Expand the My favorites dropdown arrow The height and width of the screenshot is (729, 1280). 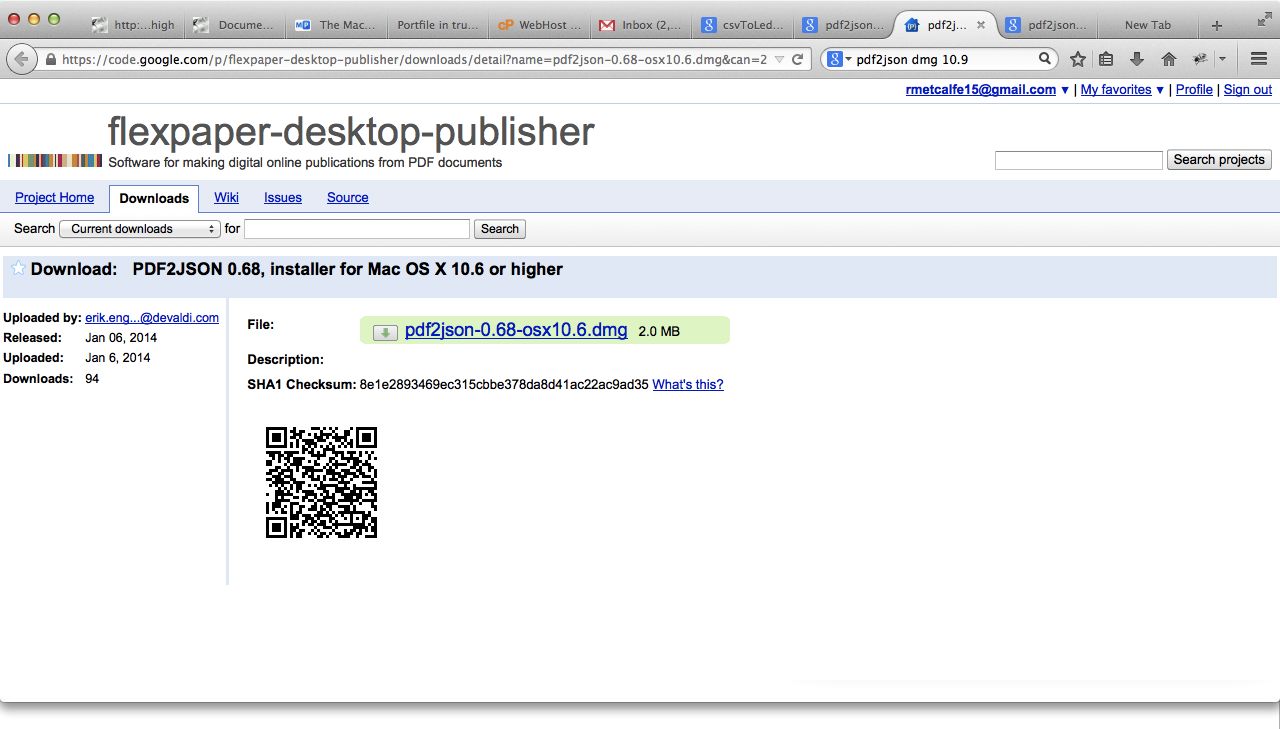pyautogui.click(x=1160, y=90)
